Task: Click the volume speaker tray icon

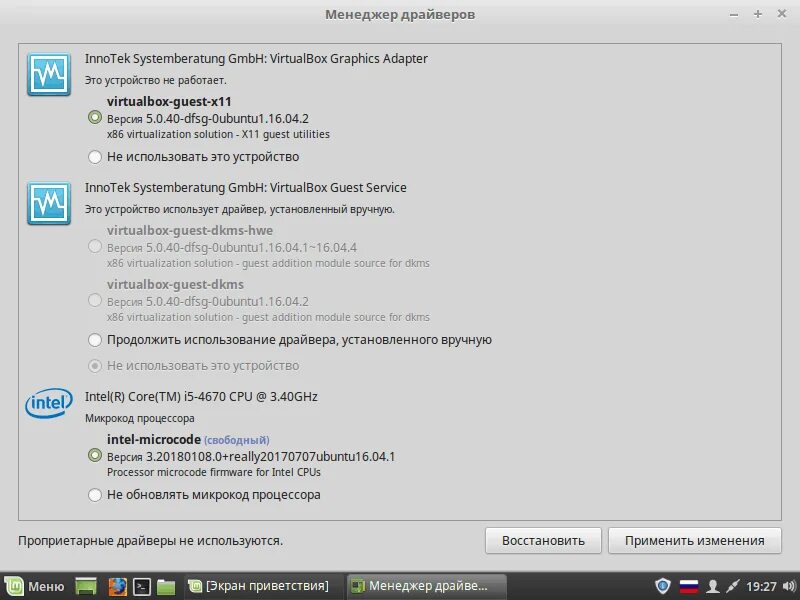Action: coord(789,586)
